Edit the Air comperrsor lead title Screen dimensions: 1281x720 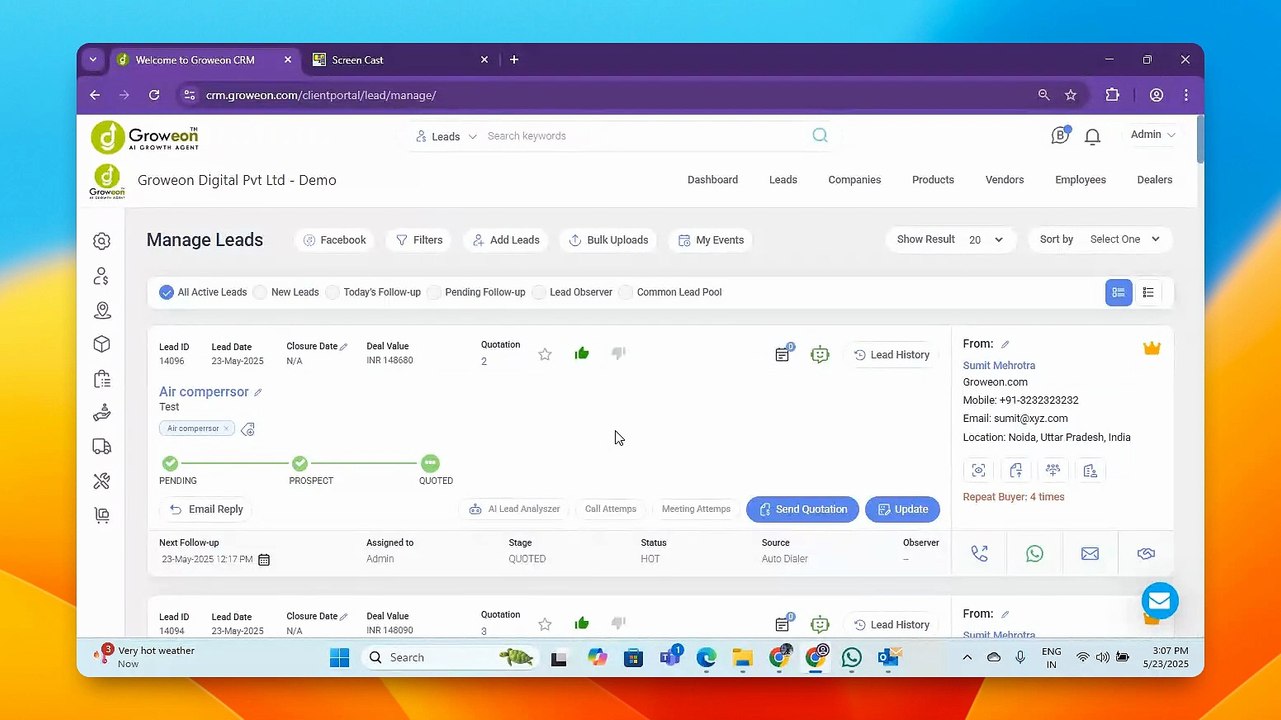[x=258, y=392]
